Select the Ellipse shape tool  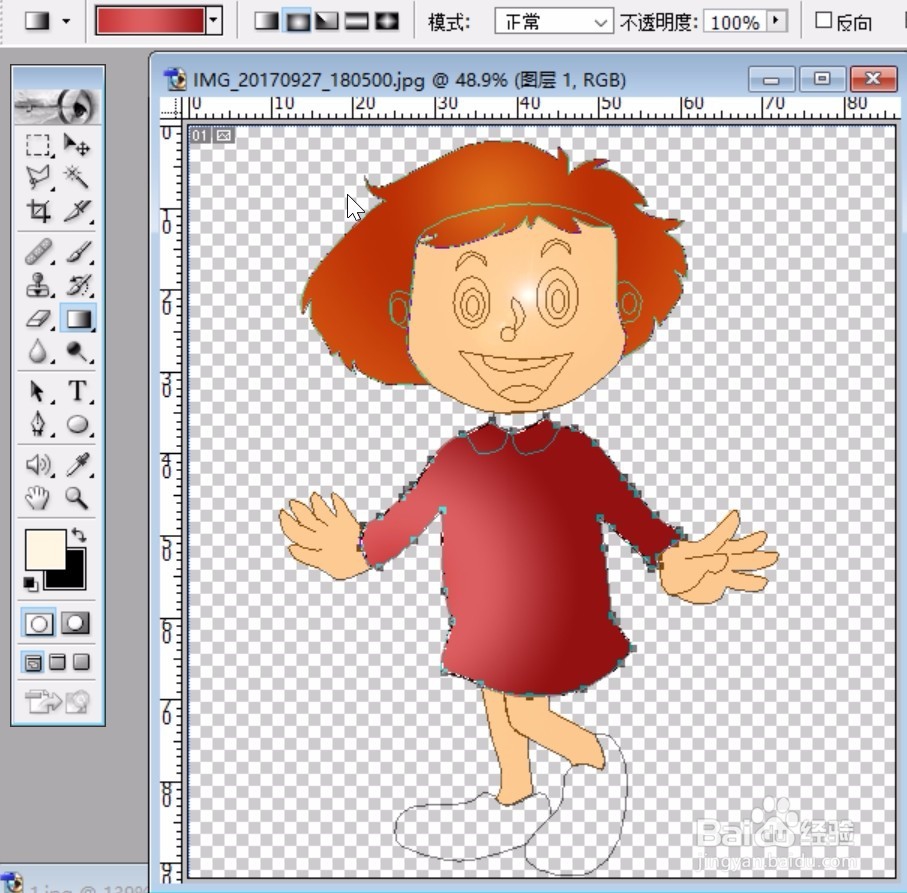coord(76,425)
